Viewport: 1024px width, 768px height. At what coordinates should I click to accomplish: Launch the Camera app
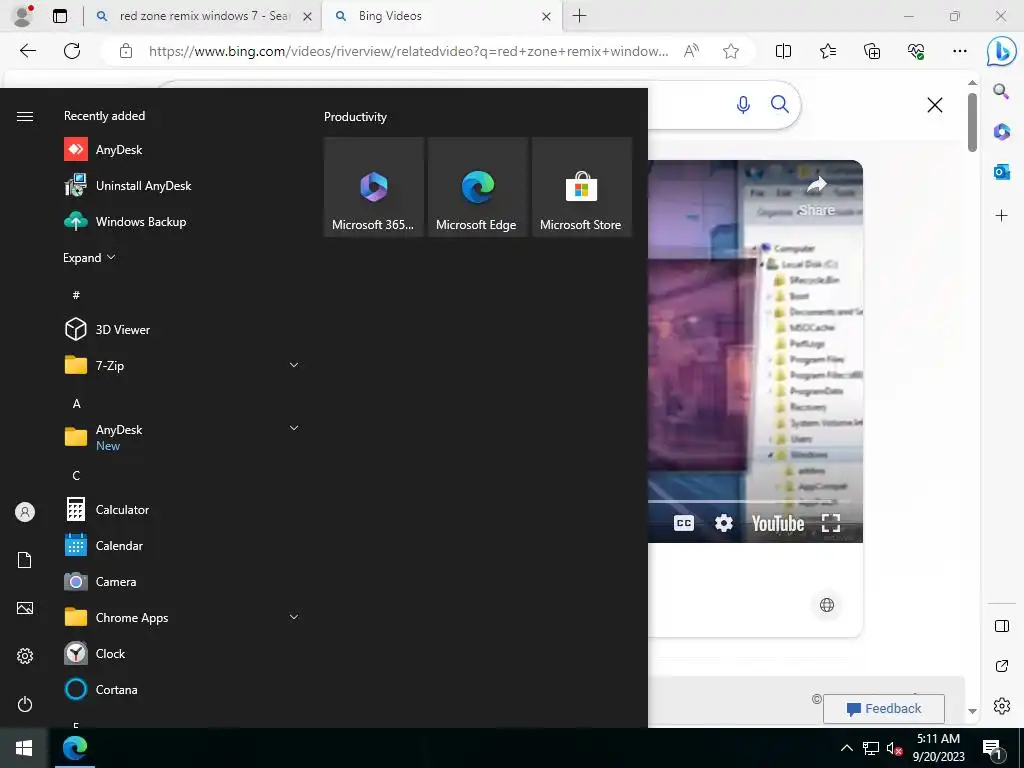[x=101, y=581]
